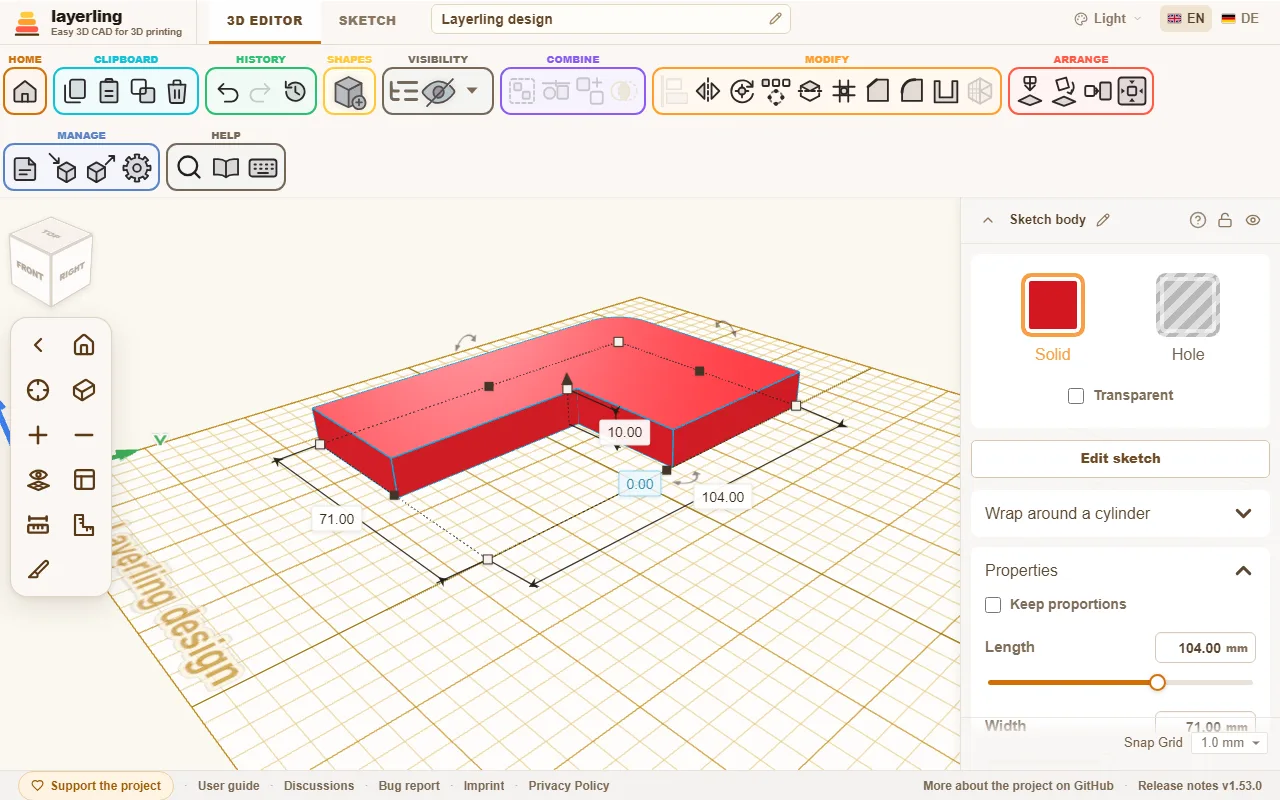Toggle sketch body visibility eye icon
The image size is (1280, 800).
point(1253,220)
